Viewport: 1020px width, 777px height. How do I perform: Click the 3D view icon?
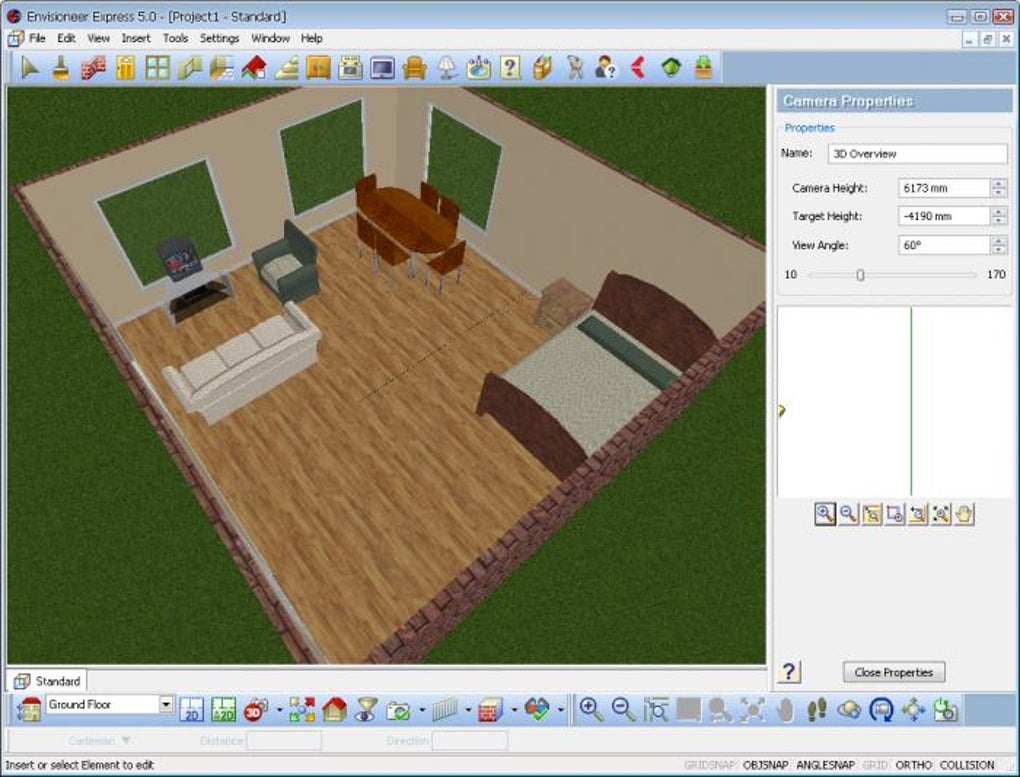coord(256,709)
